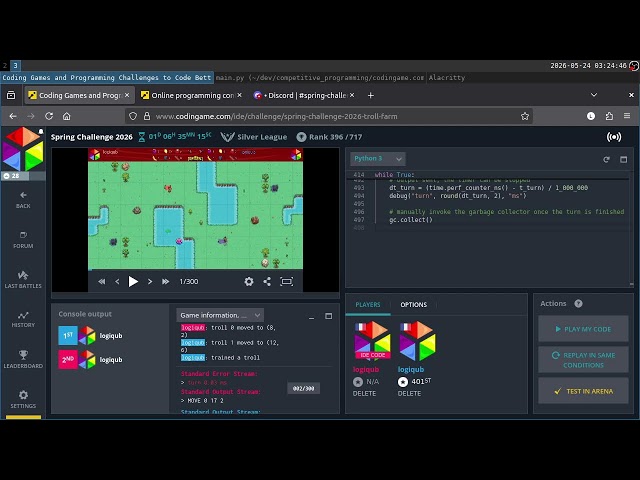Open the LEADERBOARD sidebar item
Image resolution: width=640 pixels, height=480 pixels.
tap(23, 359)
